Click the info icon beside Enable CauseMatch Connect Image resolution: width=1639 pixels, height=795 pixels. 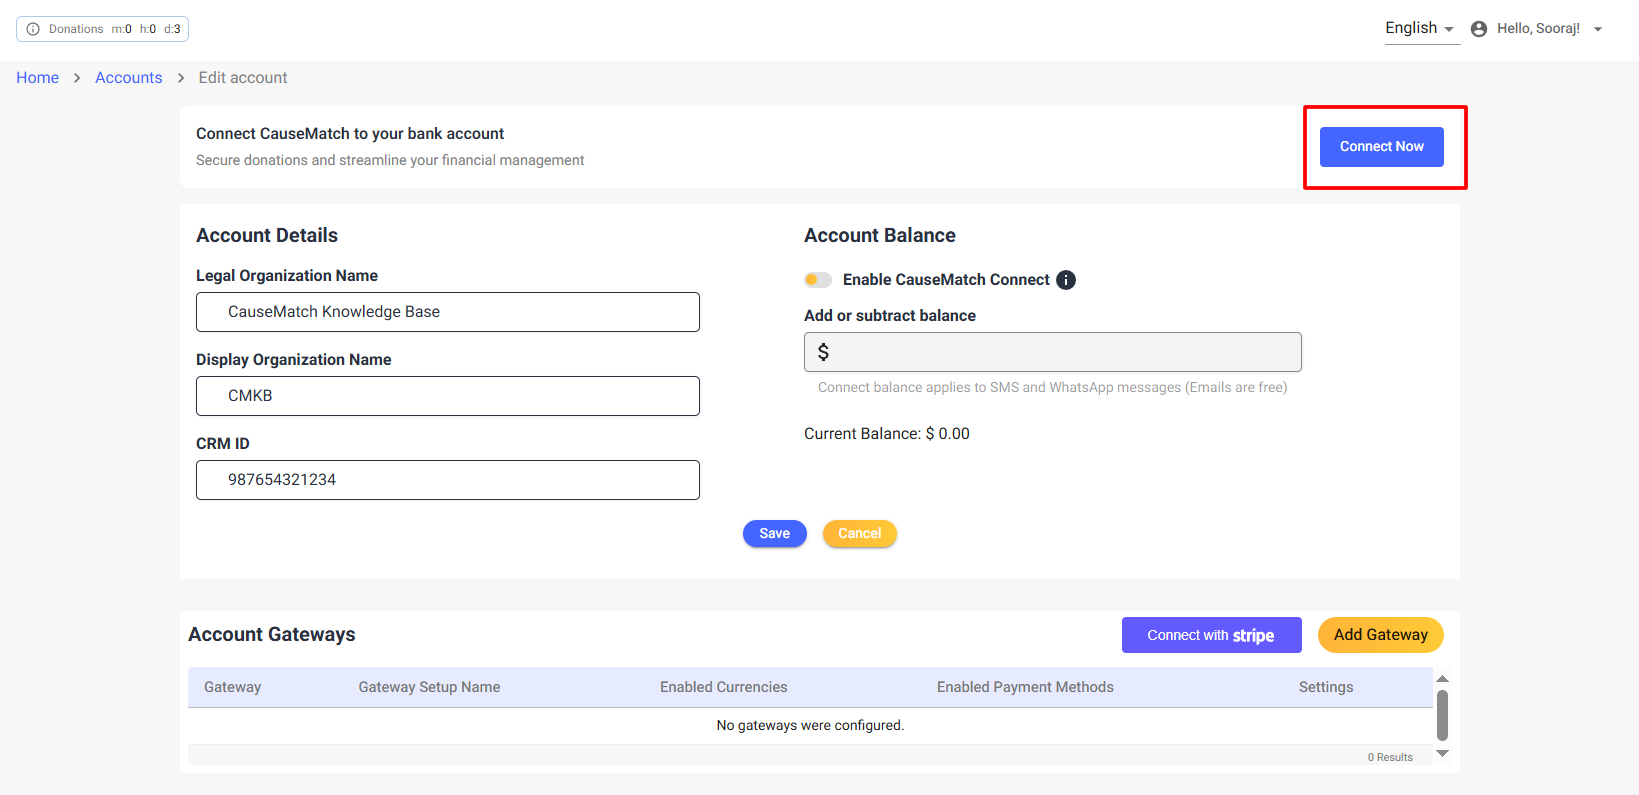1066,280
